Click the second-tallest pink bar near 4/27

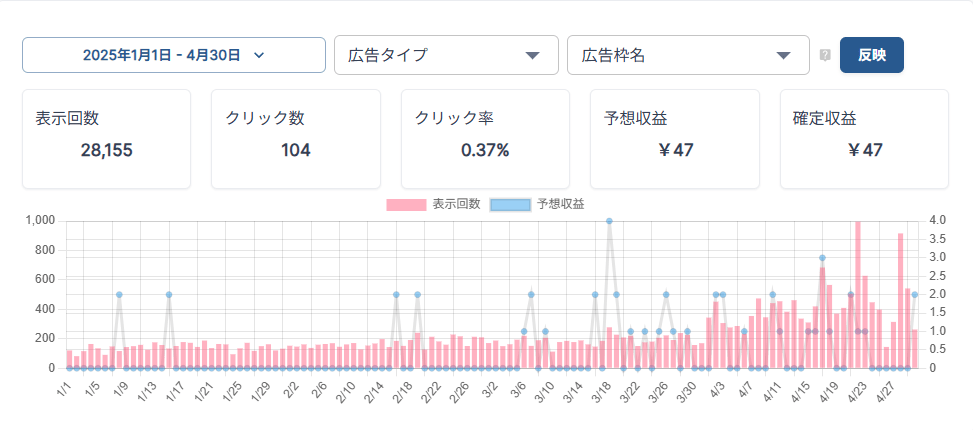pyautogui.click(x=900, y=300)
